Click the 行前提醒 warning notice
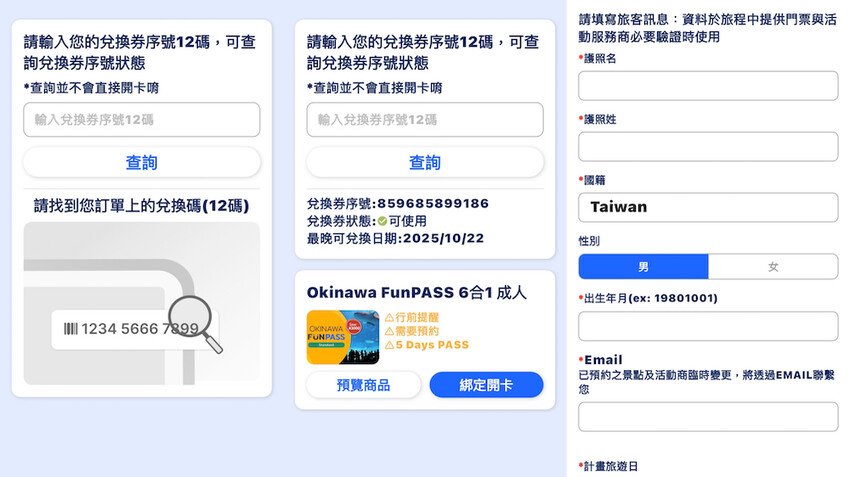Screen dimensions: 850x477 click(412, 317)
